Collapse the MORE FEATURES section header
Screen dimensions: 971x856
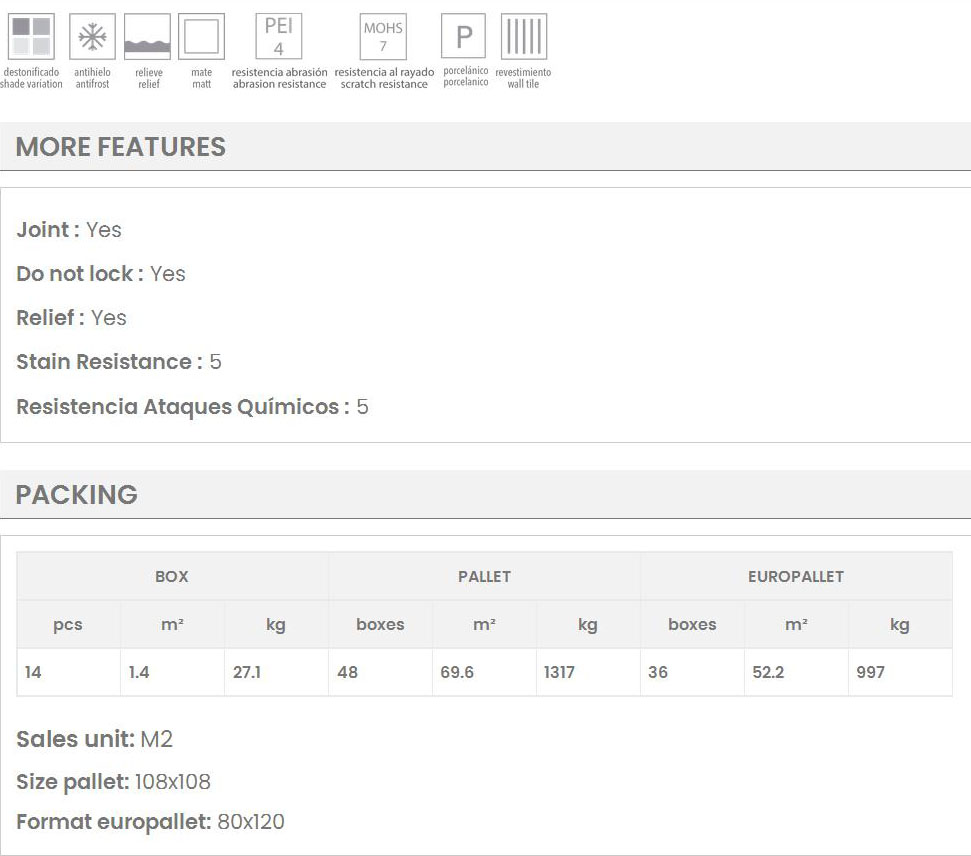pyautogui.click(x=120, y=147)
